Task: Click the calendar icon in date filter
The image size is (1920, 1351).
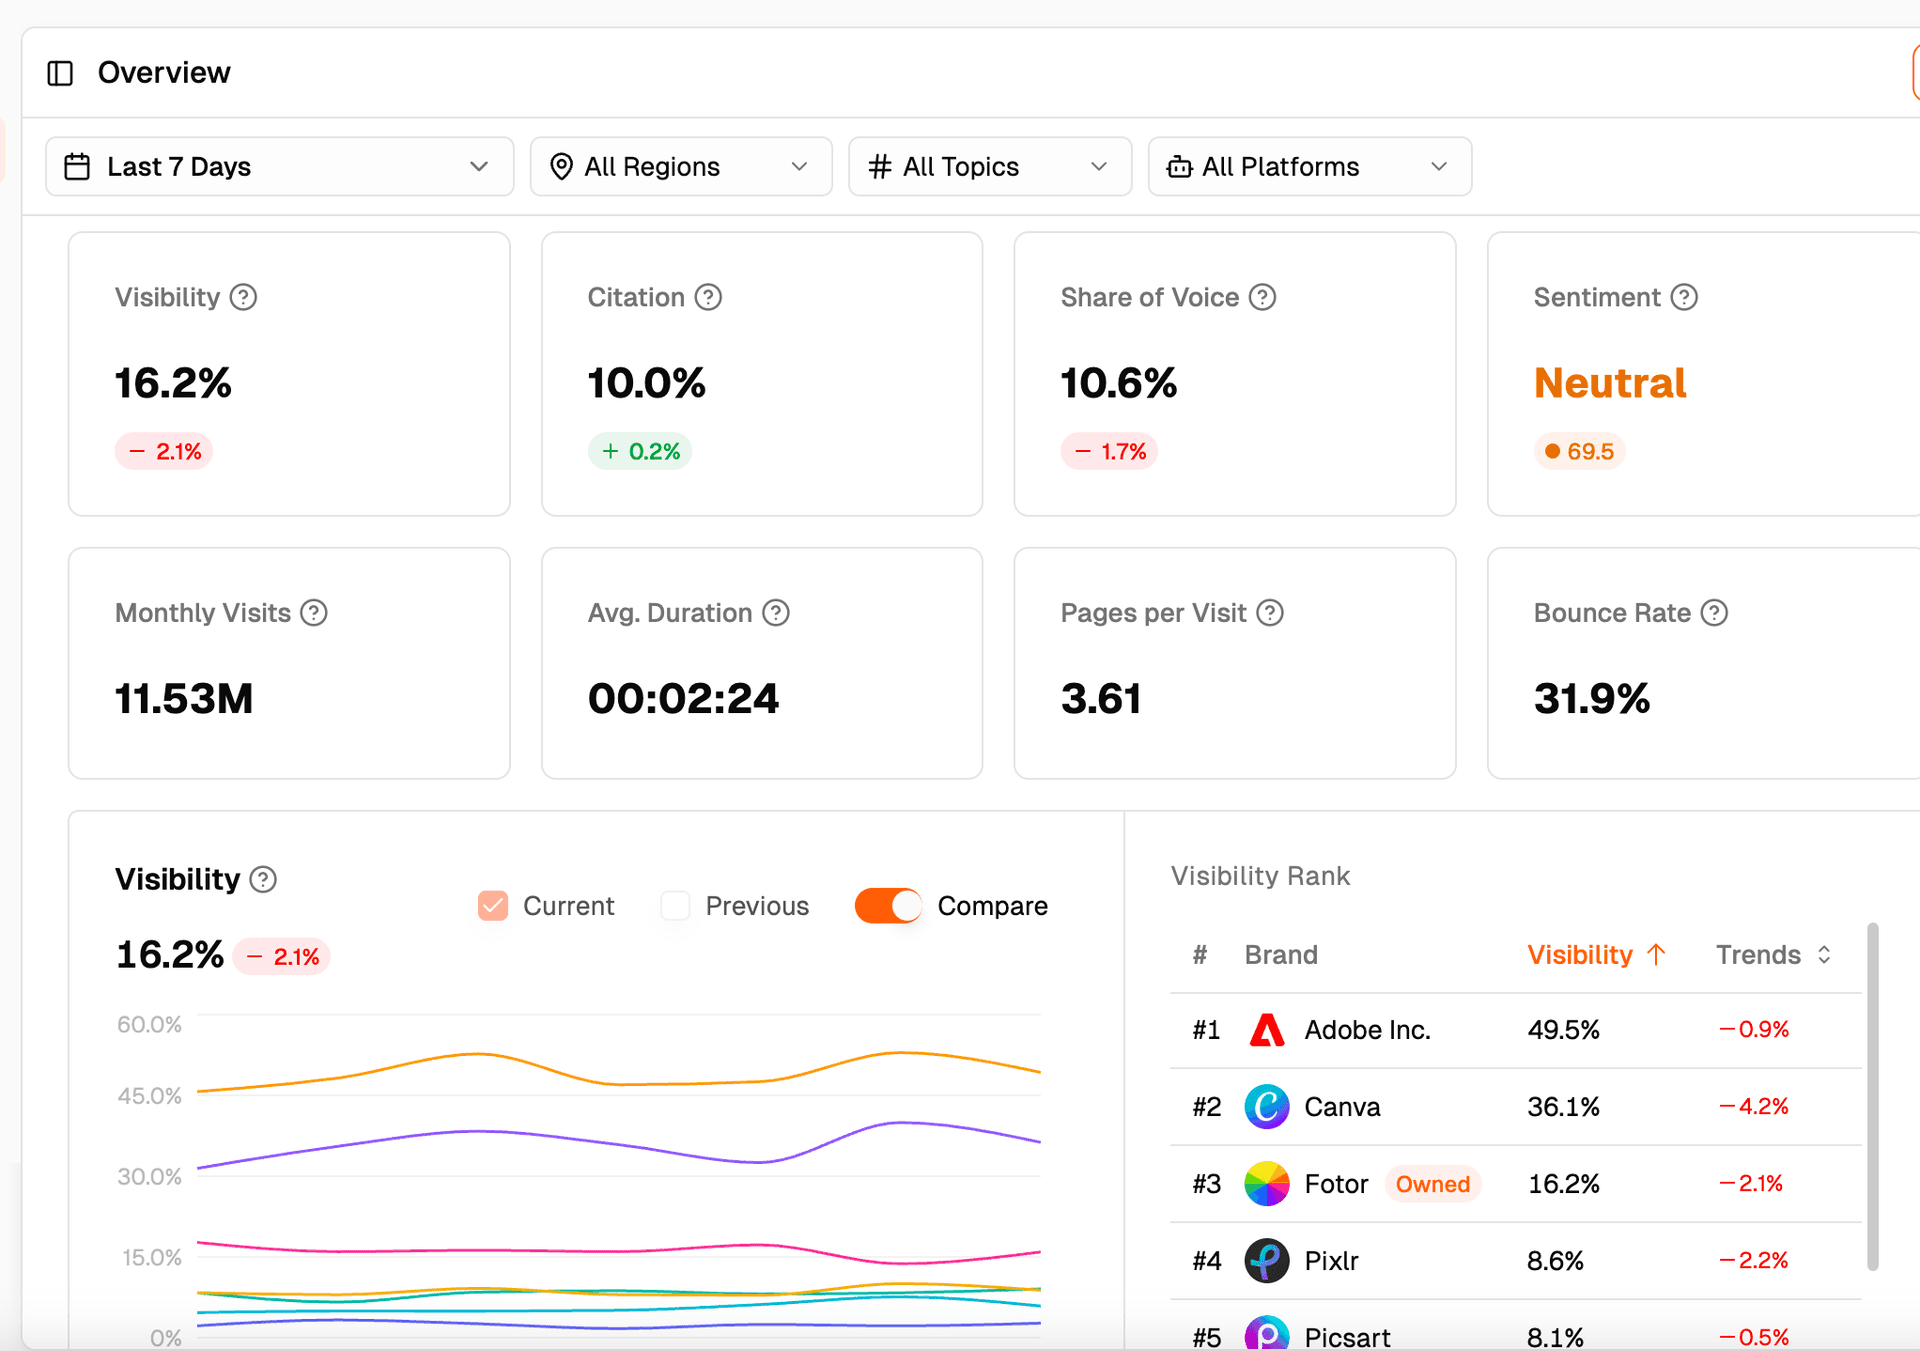Action: click(x=77, y=166)
